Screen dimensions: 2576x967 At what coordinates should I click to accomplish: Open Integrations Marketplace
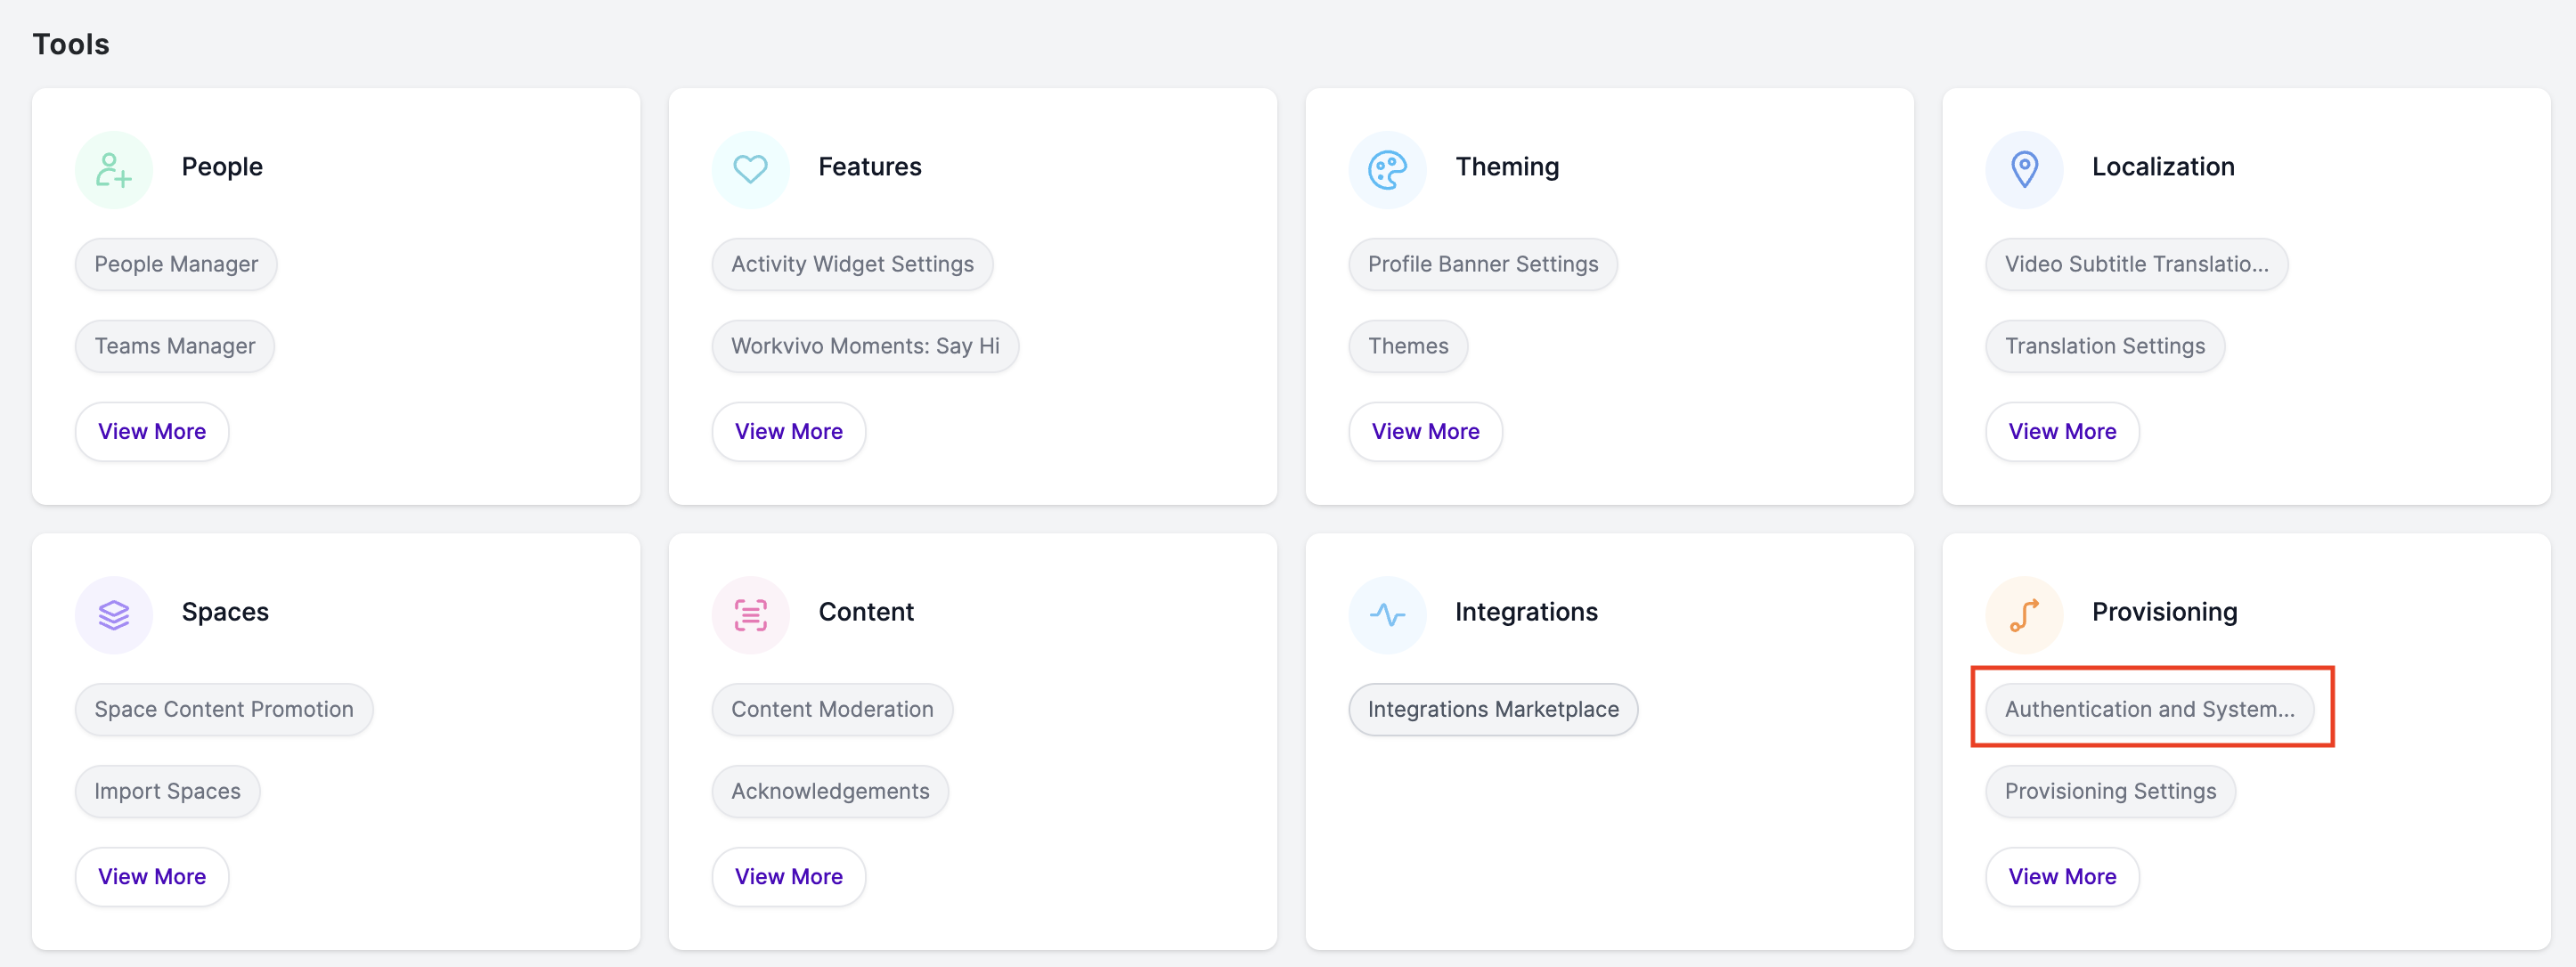(1493, 709)
